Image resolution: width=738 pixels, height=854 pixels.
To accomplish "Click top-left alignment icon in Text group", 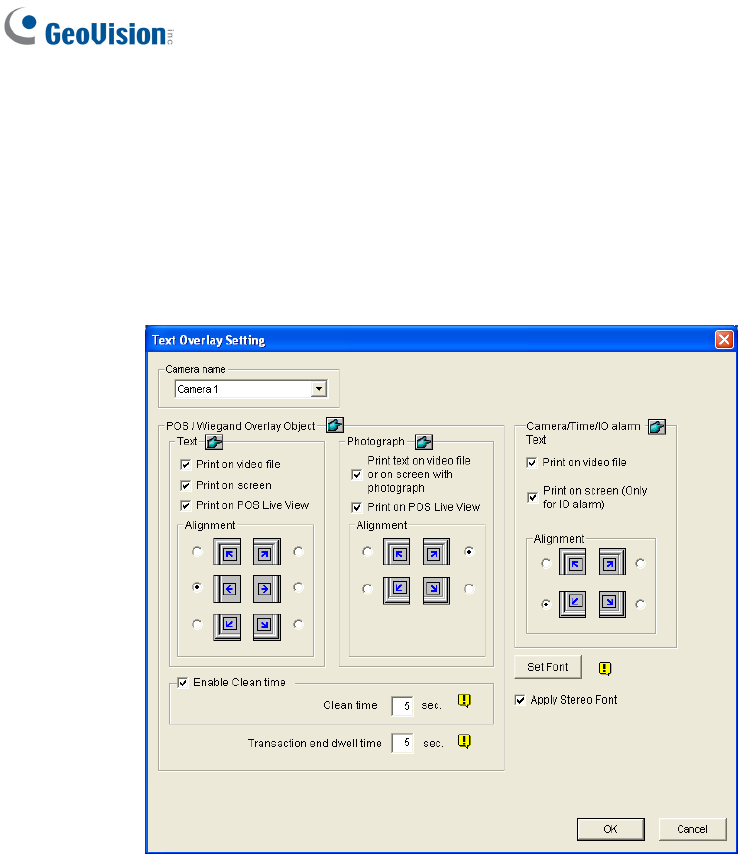I will [x=227, y=552].
